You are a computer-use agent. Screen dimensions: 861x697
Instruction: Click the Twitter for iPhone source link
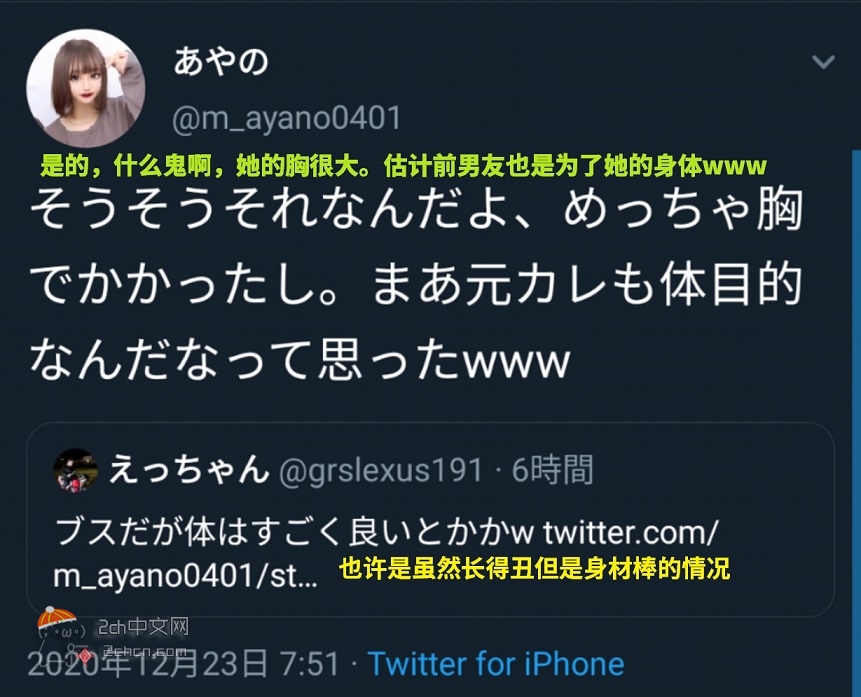tap(496, 663)
